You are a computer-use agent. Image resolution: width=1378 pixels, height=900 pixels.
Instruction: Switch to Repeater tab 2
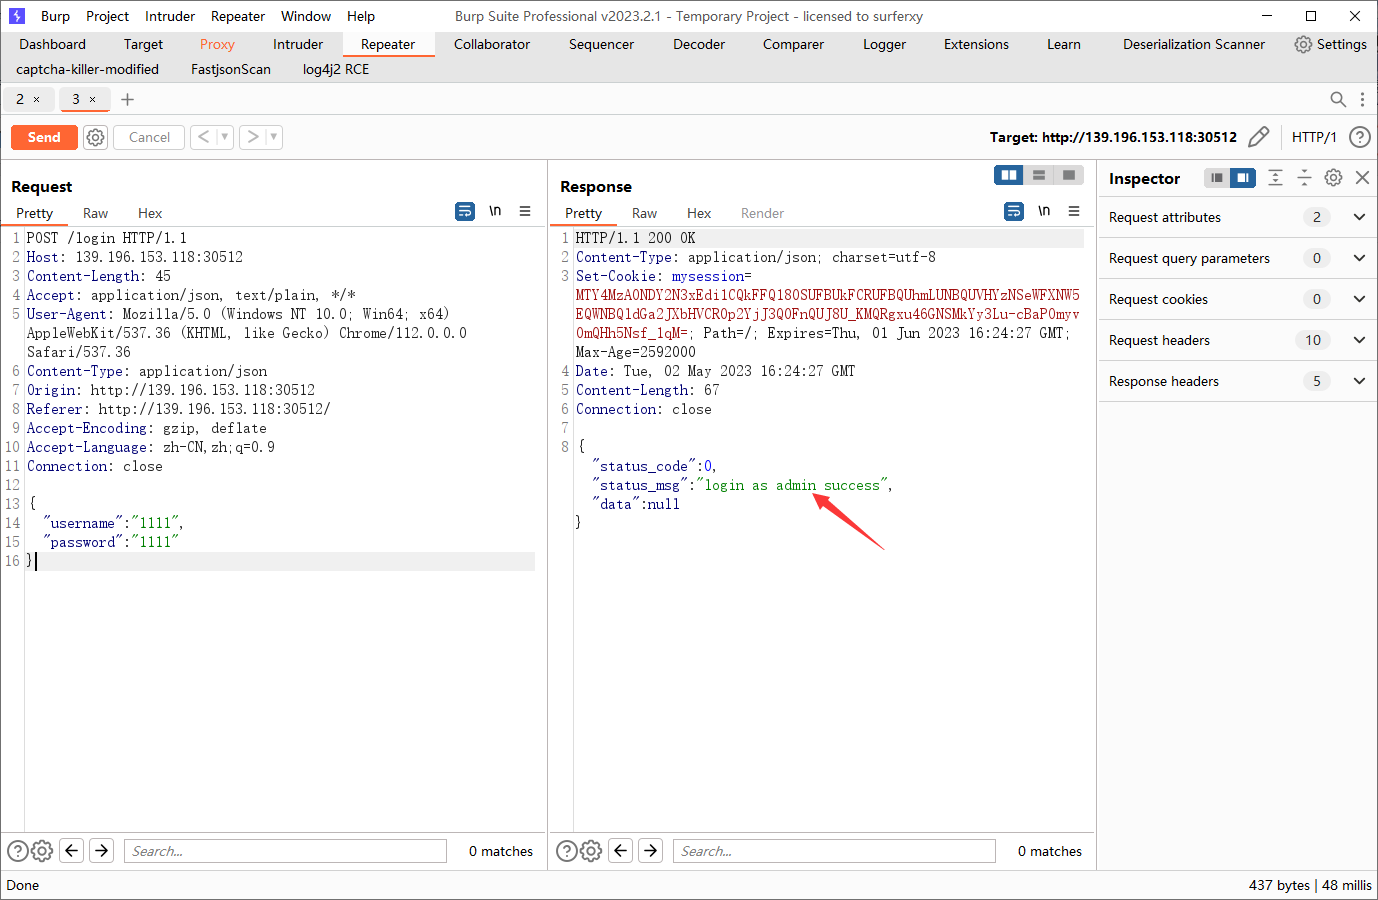coord(20,99)
